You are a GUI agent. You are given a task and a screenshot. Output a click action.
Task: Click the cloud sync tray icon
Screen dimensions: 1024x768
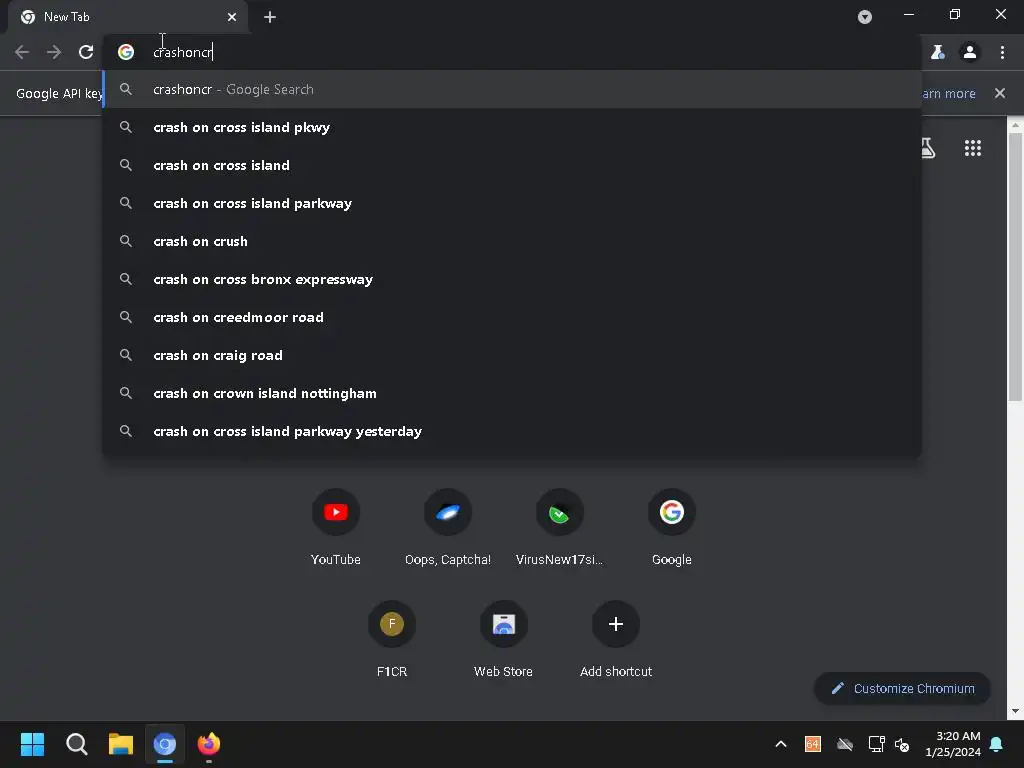(x=844, y=744)
